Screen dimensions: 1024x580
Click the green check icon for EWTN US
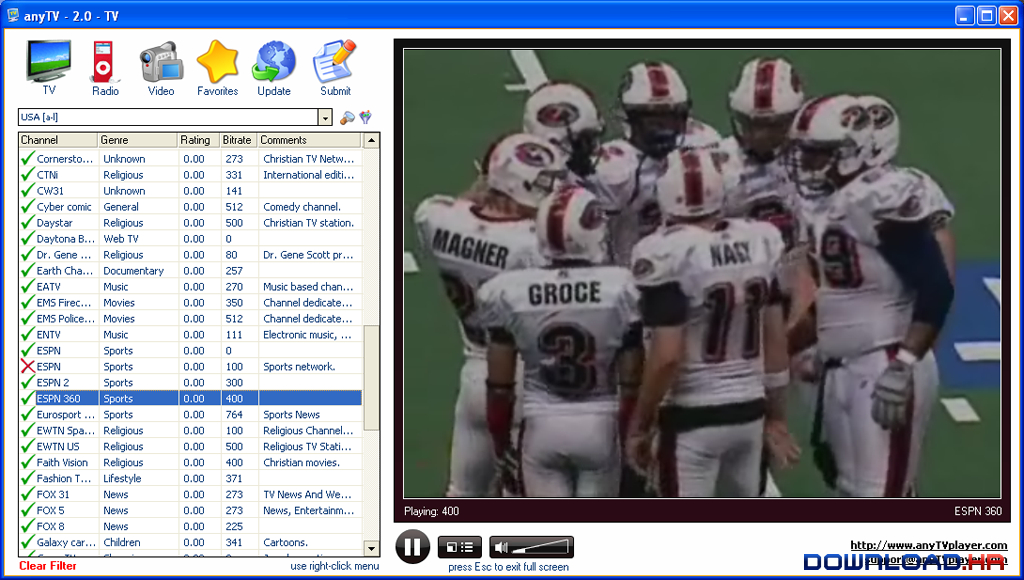pyautogui.click(x=27, y=446)
